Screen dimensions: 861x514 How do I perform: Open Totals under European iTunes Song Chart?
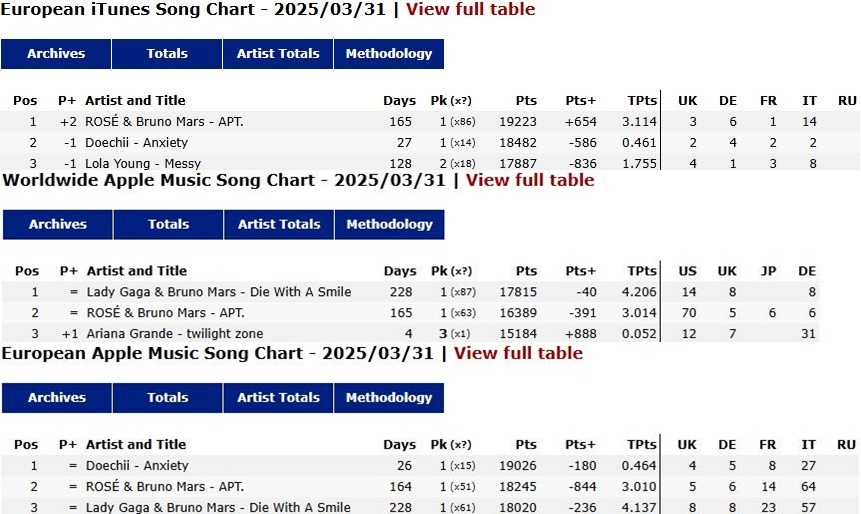[x=167, y=54]
